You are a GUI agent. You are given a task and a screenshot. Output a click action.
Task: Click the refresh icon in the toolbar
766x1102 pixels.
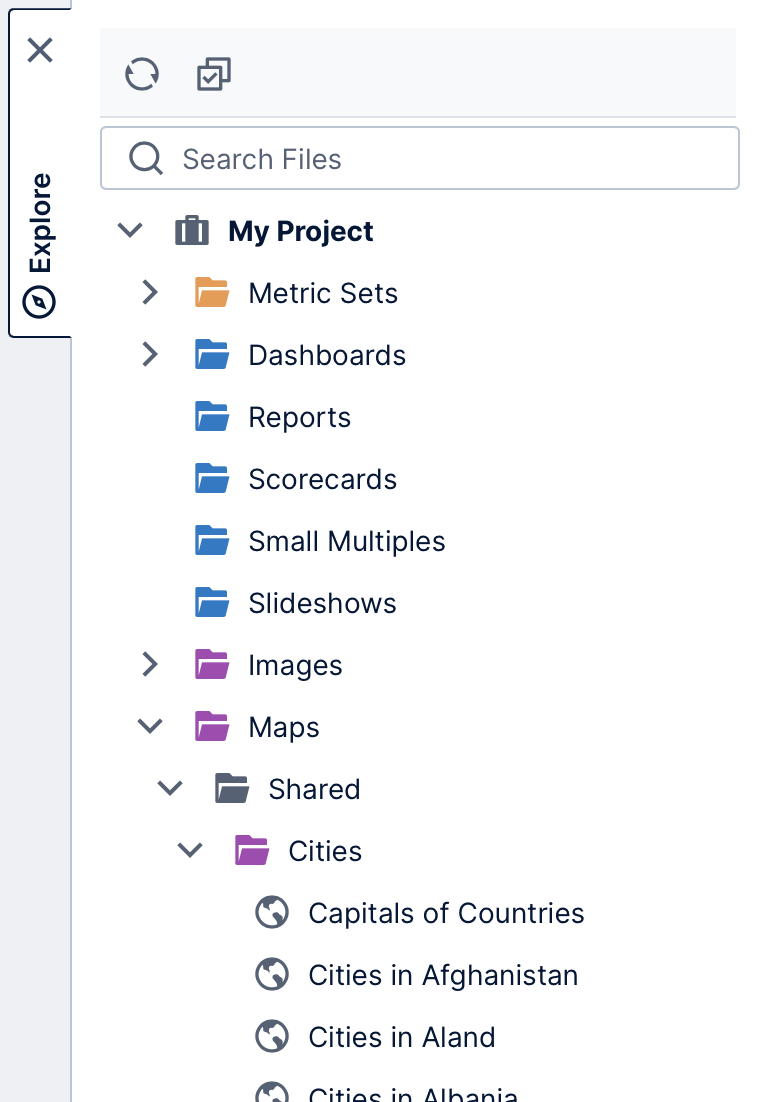click(141, 74)
